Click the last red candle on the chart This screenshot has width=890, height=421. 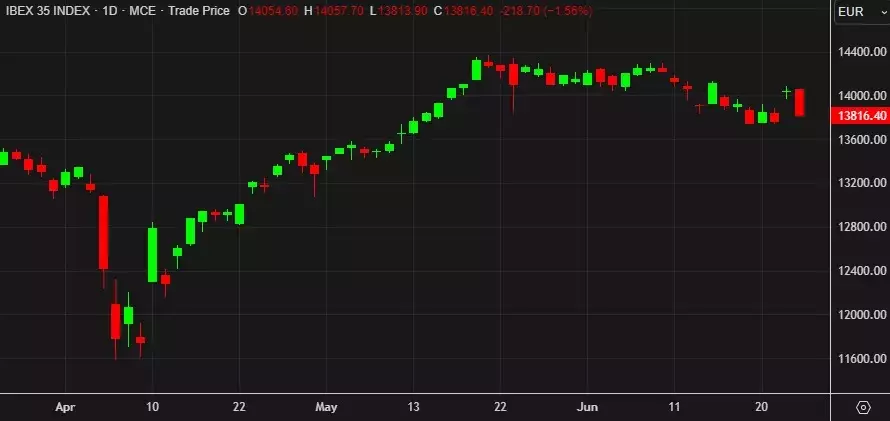click(799, 103)
